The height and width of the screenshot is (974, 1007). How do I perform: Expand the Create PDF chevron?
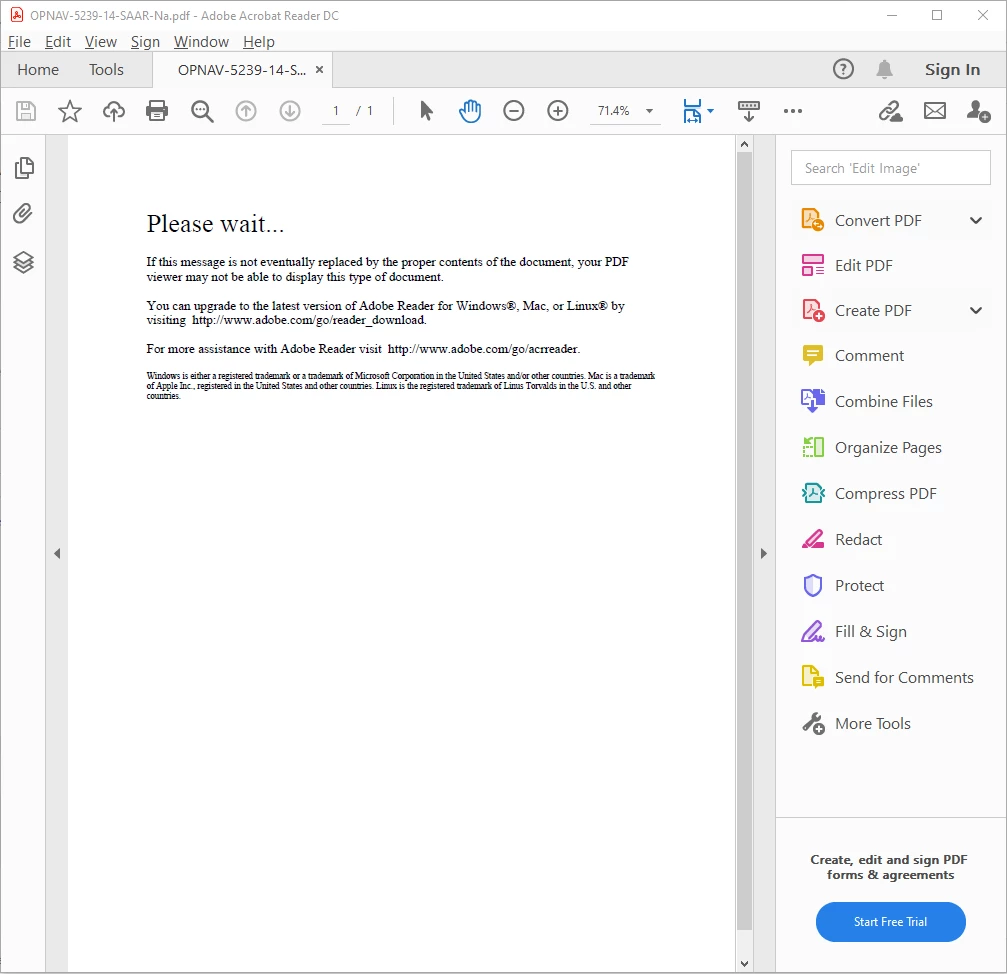point(976,310)
